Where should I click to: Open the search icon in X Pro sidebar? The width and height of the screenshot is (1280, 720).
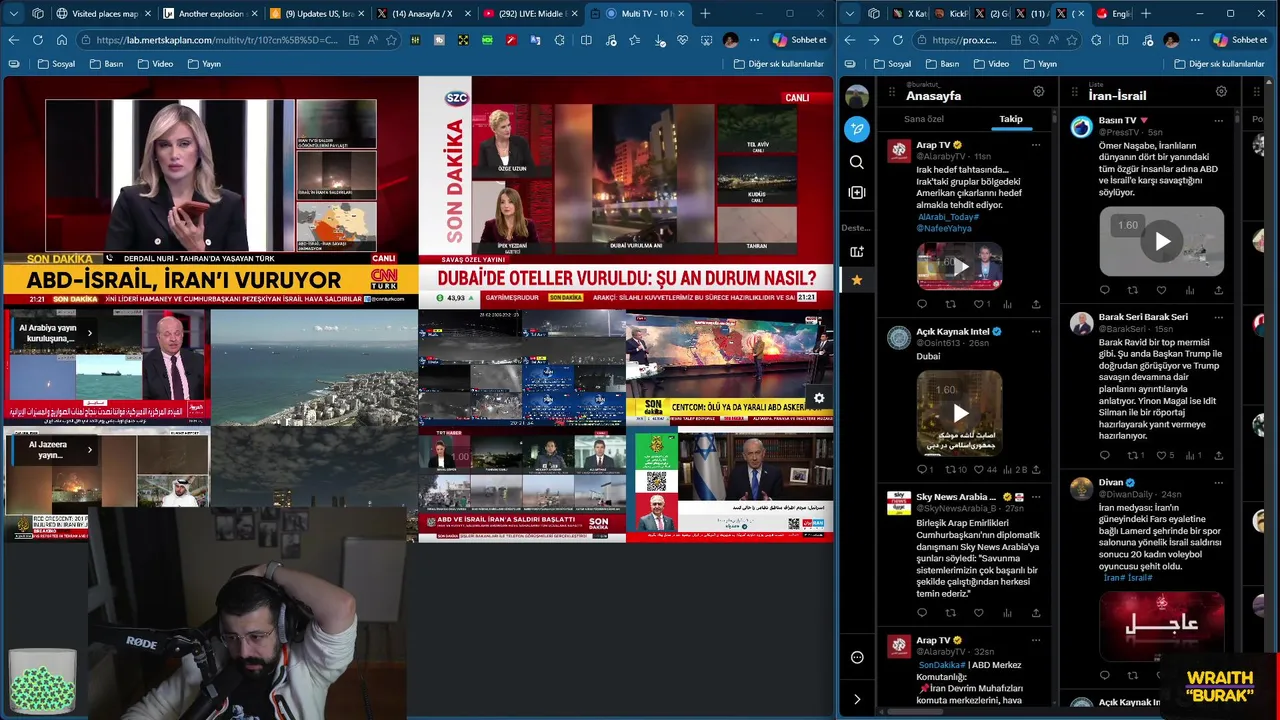point(857,162)
